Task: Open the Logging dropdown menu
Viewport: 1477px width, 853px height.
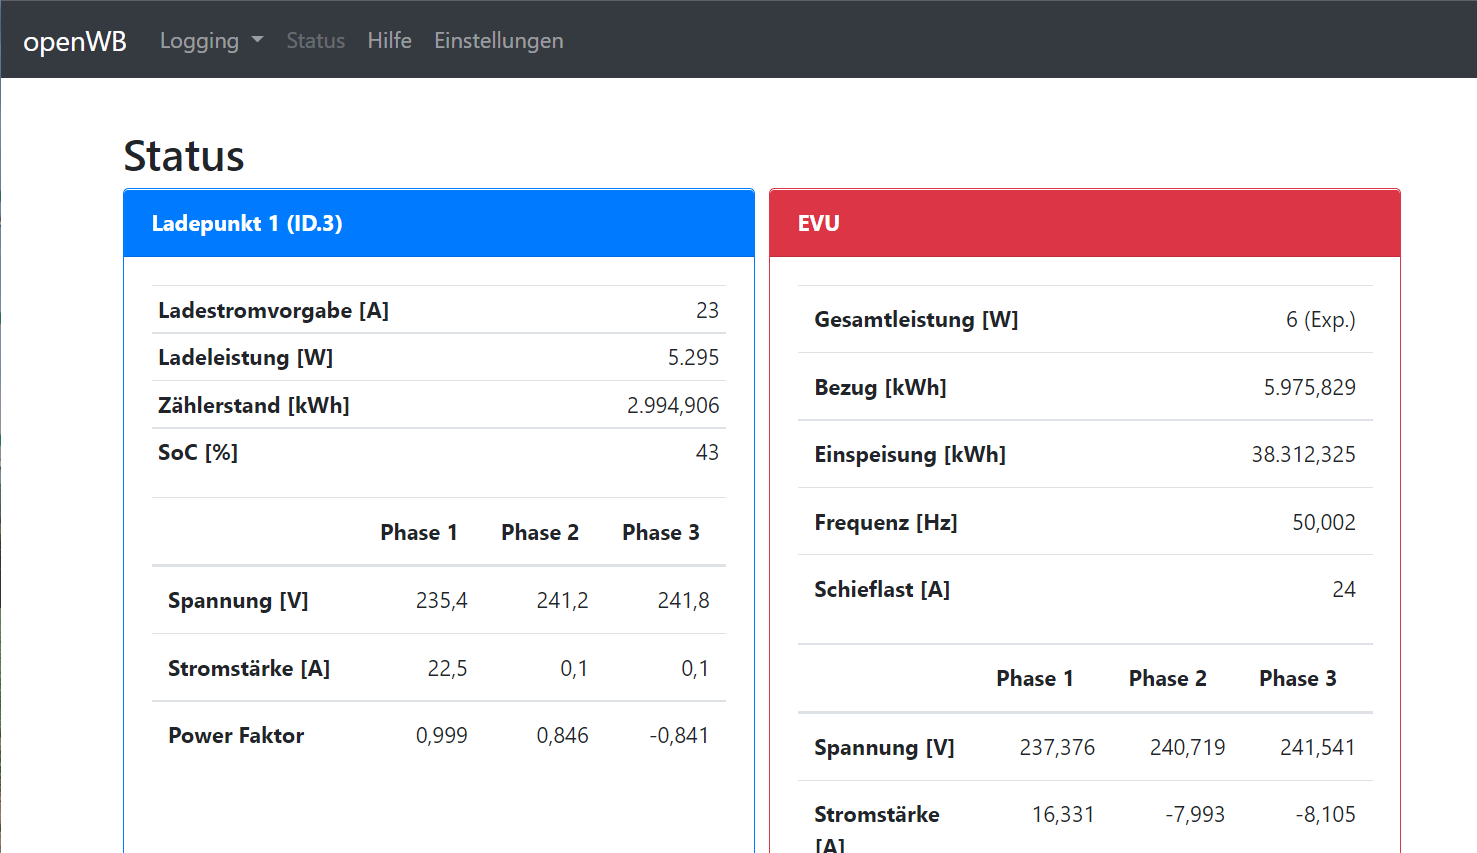Action: pos(200,41)
